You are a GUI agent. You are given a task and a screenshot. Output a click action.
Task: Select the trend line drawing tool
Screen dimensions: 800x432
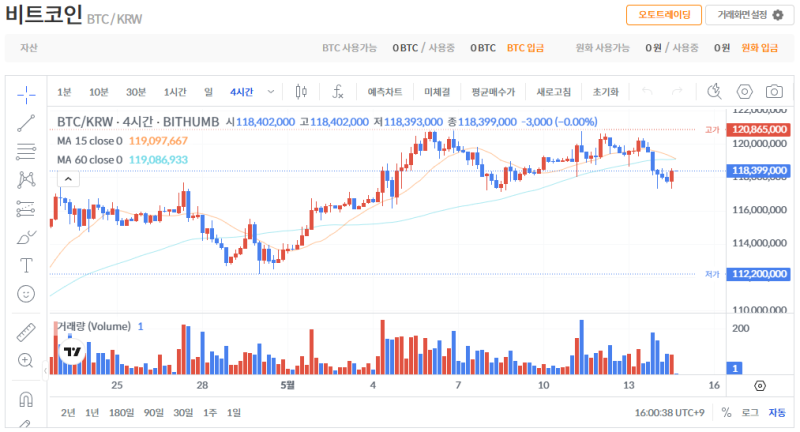tap(26, 123)
